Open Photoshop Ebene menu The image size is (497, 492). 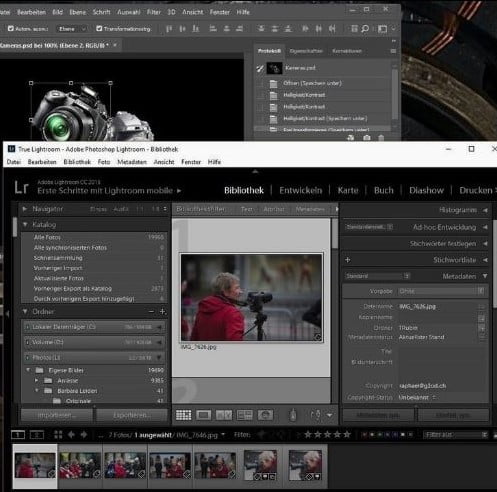[78, 12]
